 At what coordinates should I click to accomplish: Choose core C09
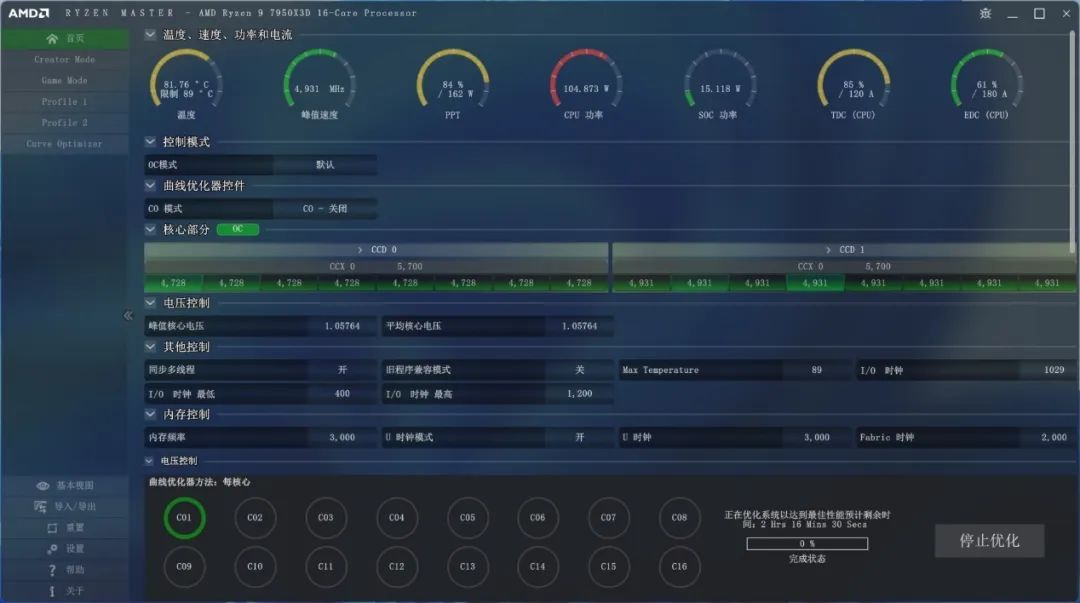click(184, 566)
